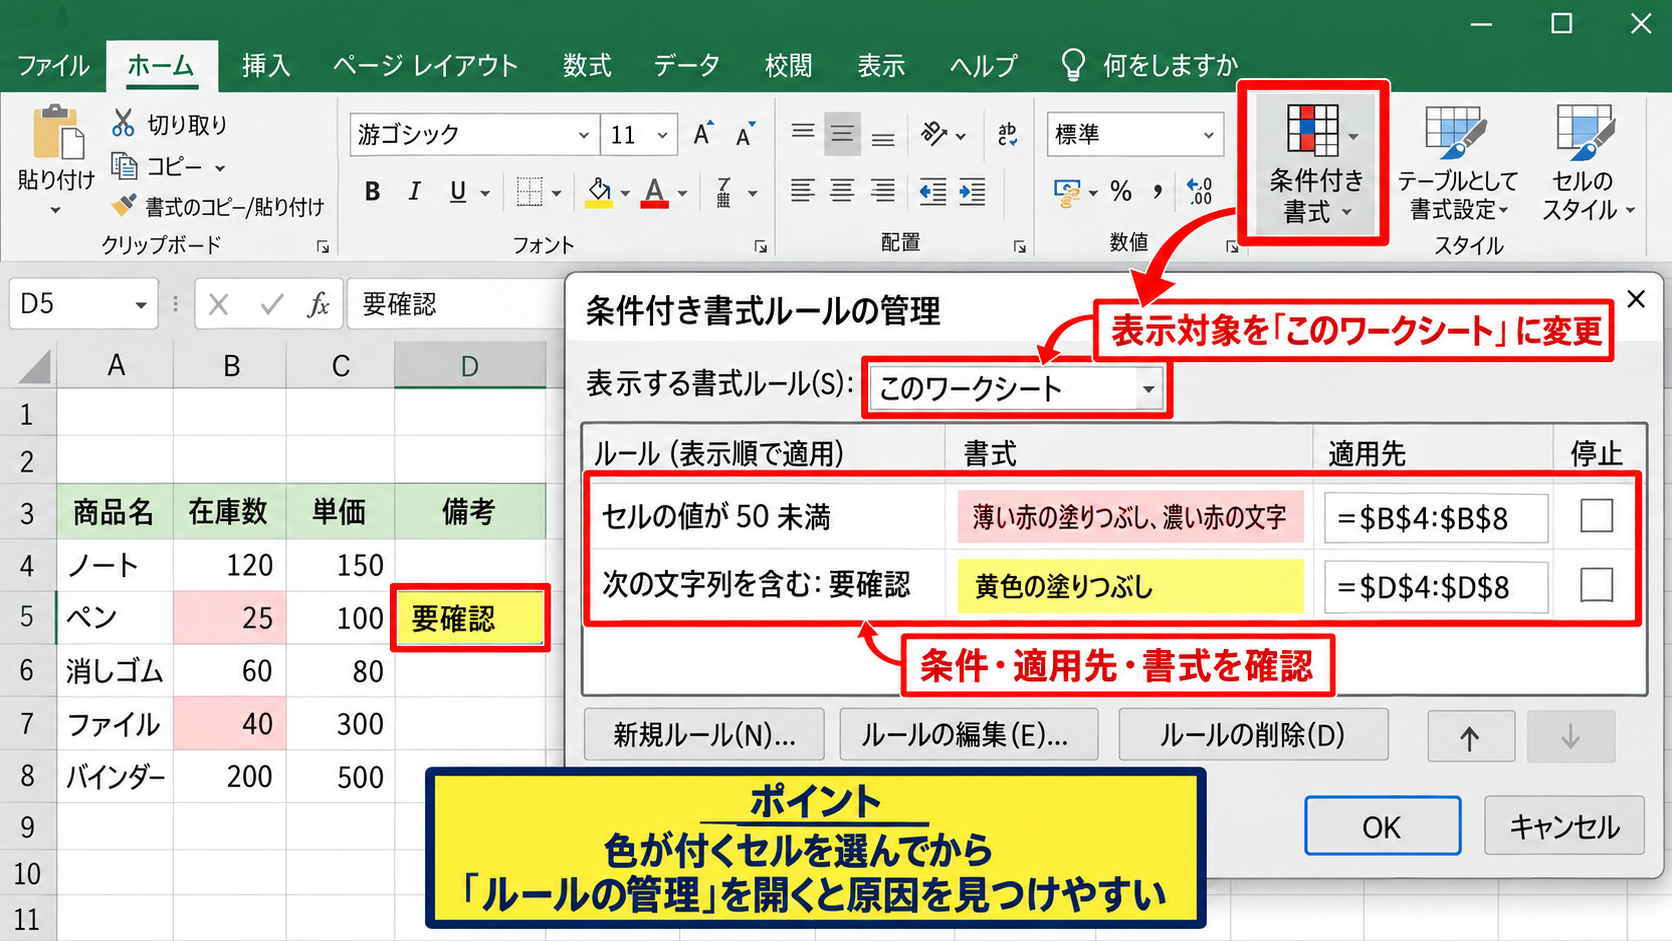Apply underline formatting
This screenshot has width=1672, height=941.
click(458, 191)
